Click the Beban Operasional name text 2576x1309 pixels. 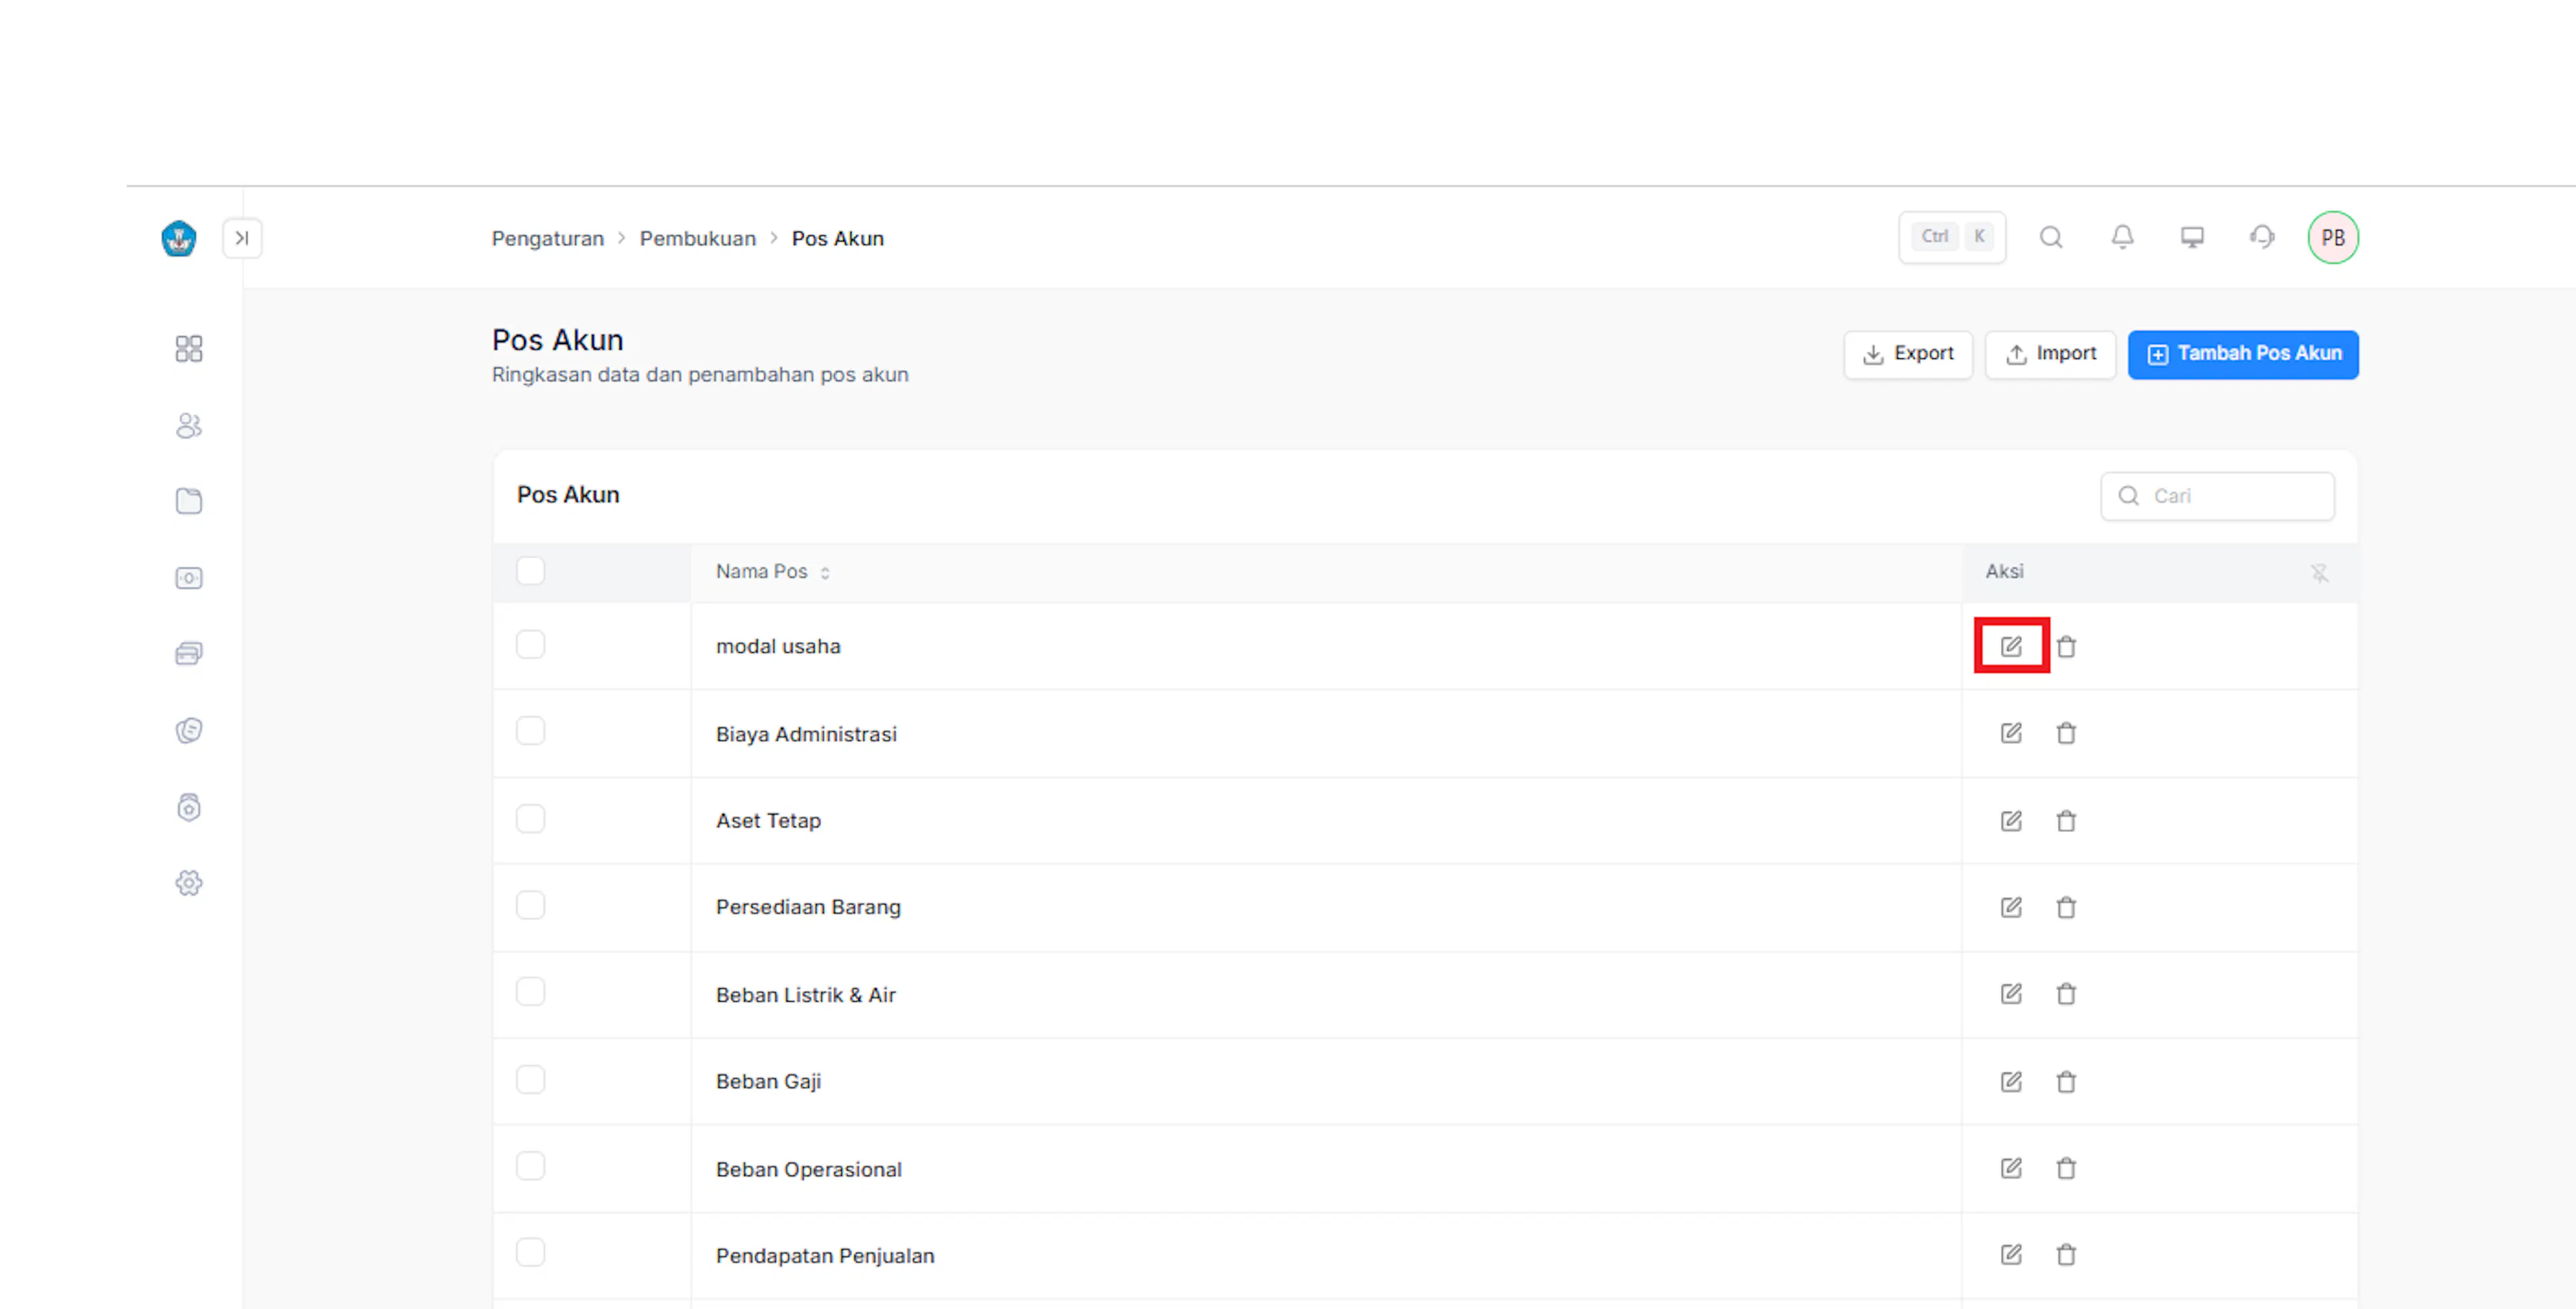point(809,1169)
